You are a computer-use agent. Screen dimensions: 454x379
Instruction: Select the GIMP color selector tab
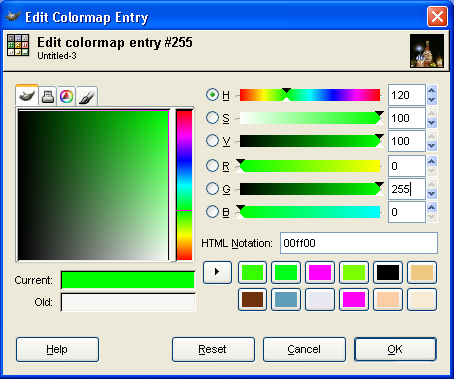(27, 96)
